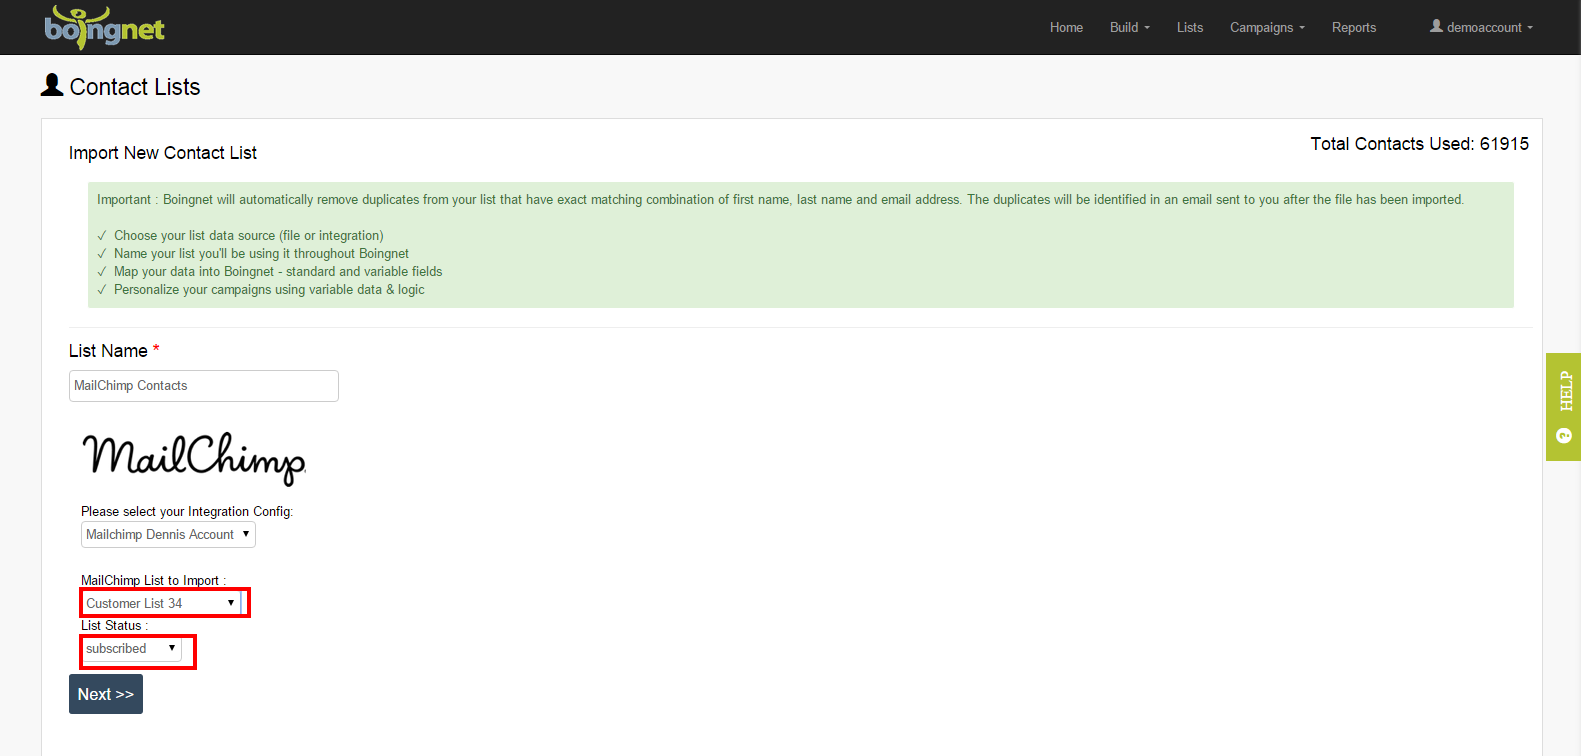Click the Boingnet logo
The image size is (1581, 756).
click(x=104, y=27)
